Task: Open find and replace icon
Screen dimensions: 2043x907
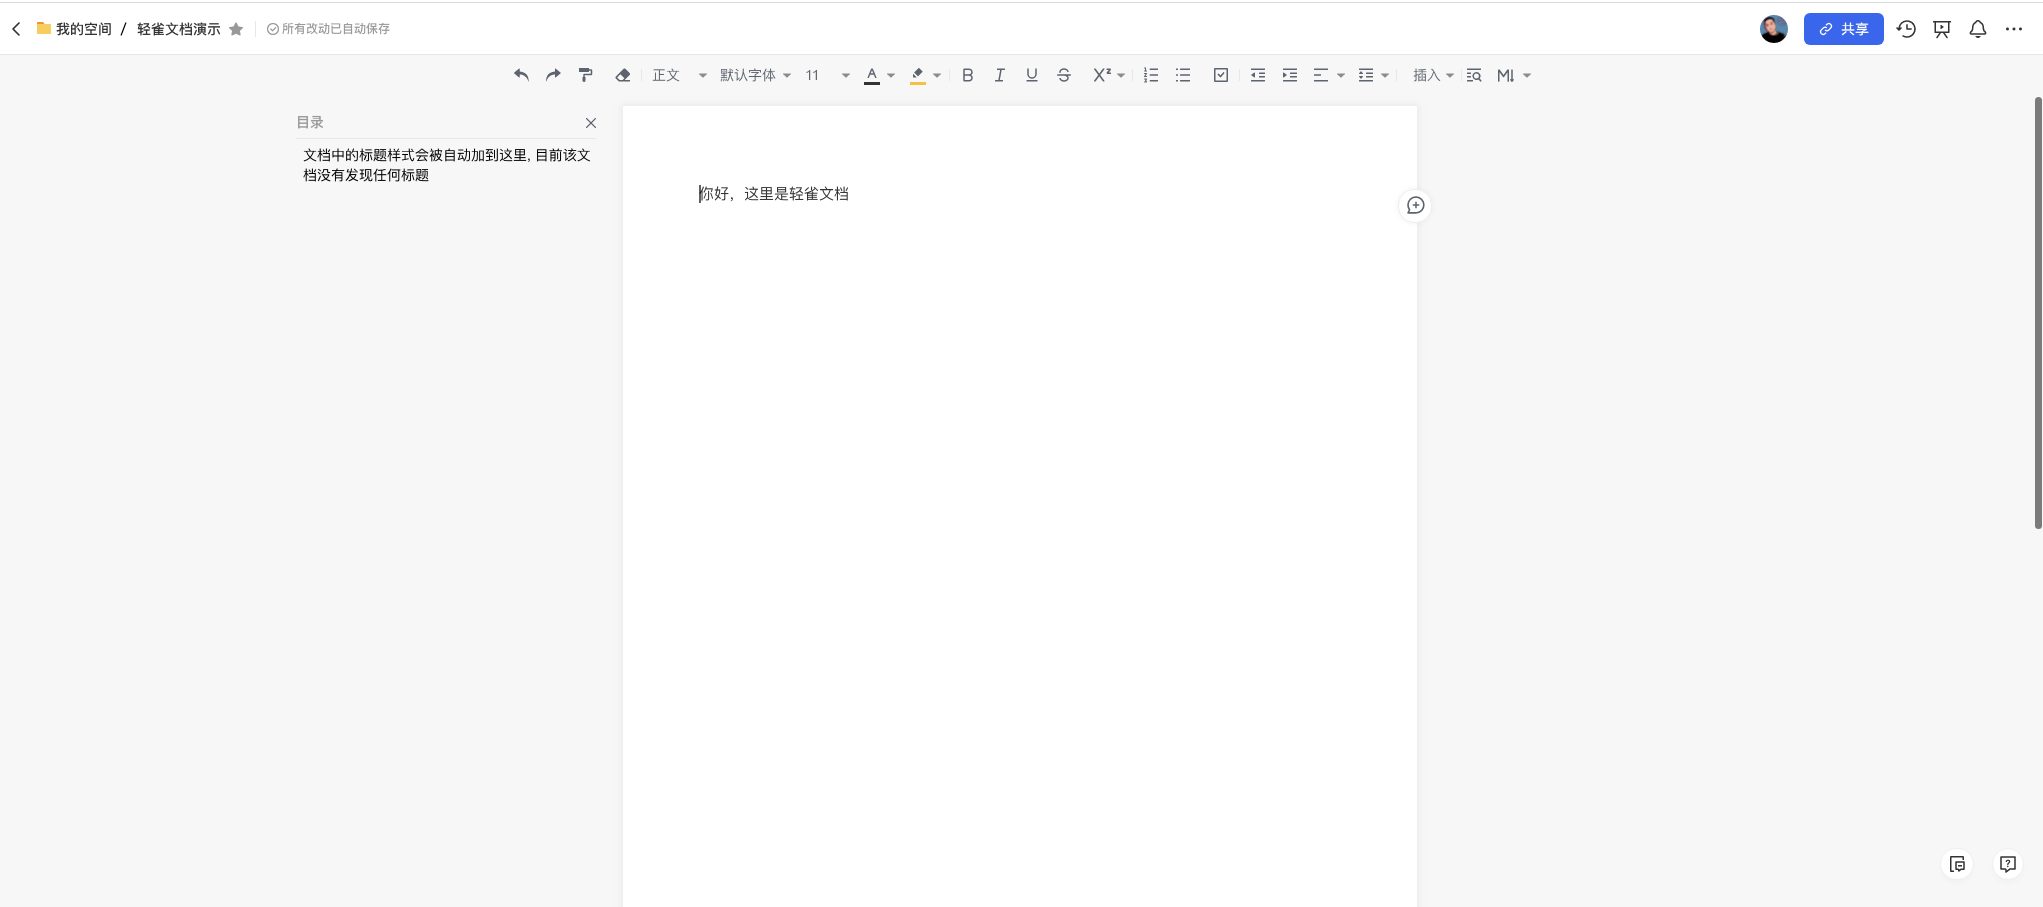Action: [x=1474, y=75]
